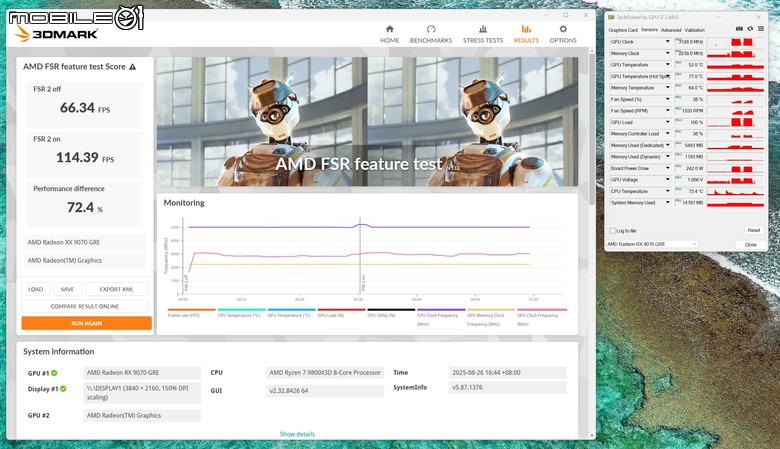The image size is (780, 449).
Task: Open the Validation tab in GPU-Z
Action: tap(694, 30)
